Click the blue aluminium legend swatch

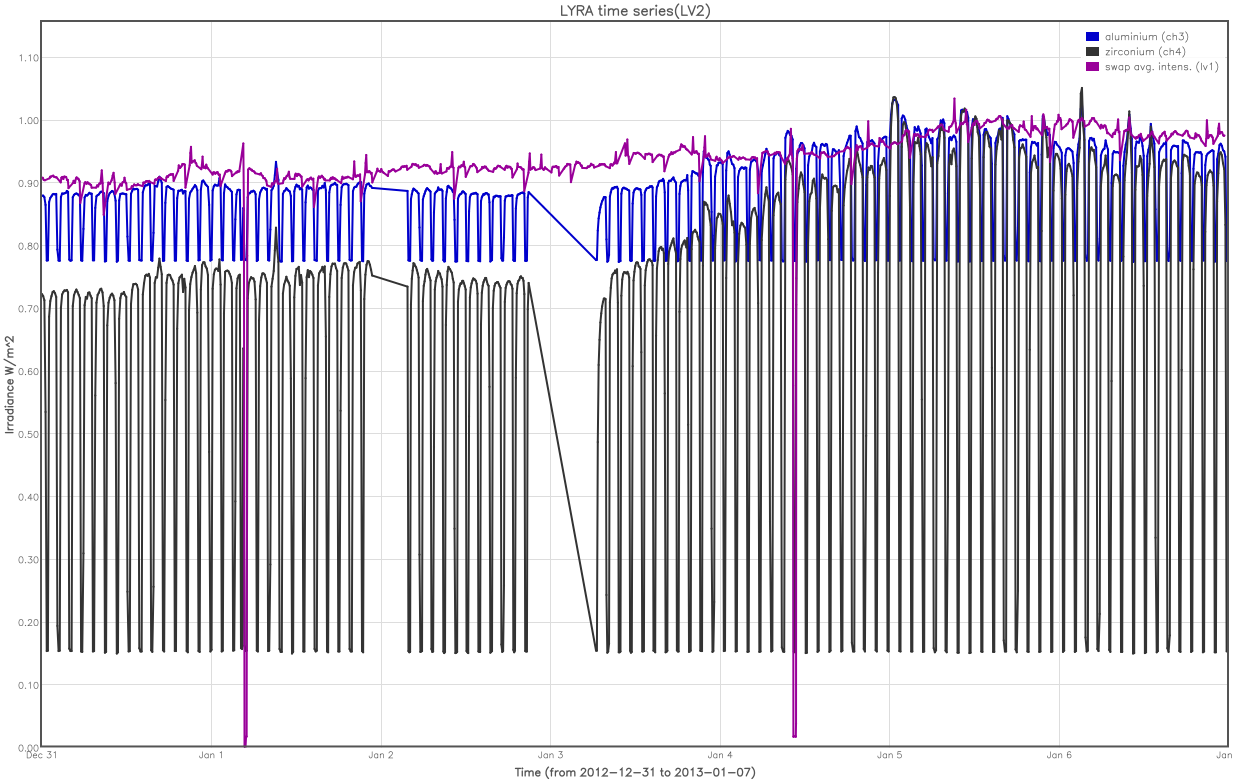coord(1092,37)
